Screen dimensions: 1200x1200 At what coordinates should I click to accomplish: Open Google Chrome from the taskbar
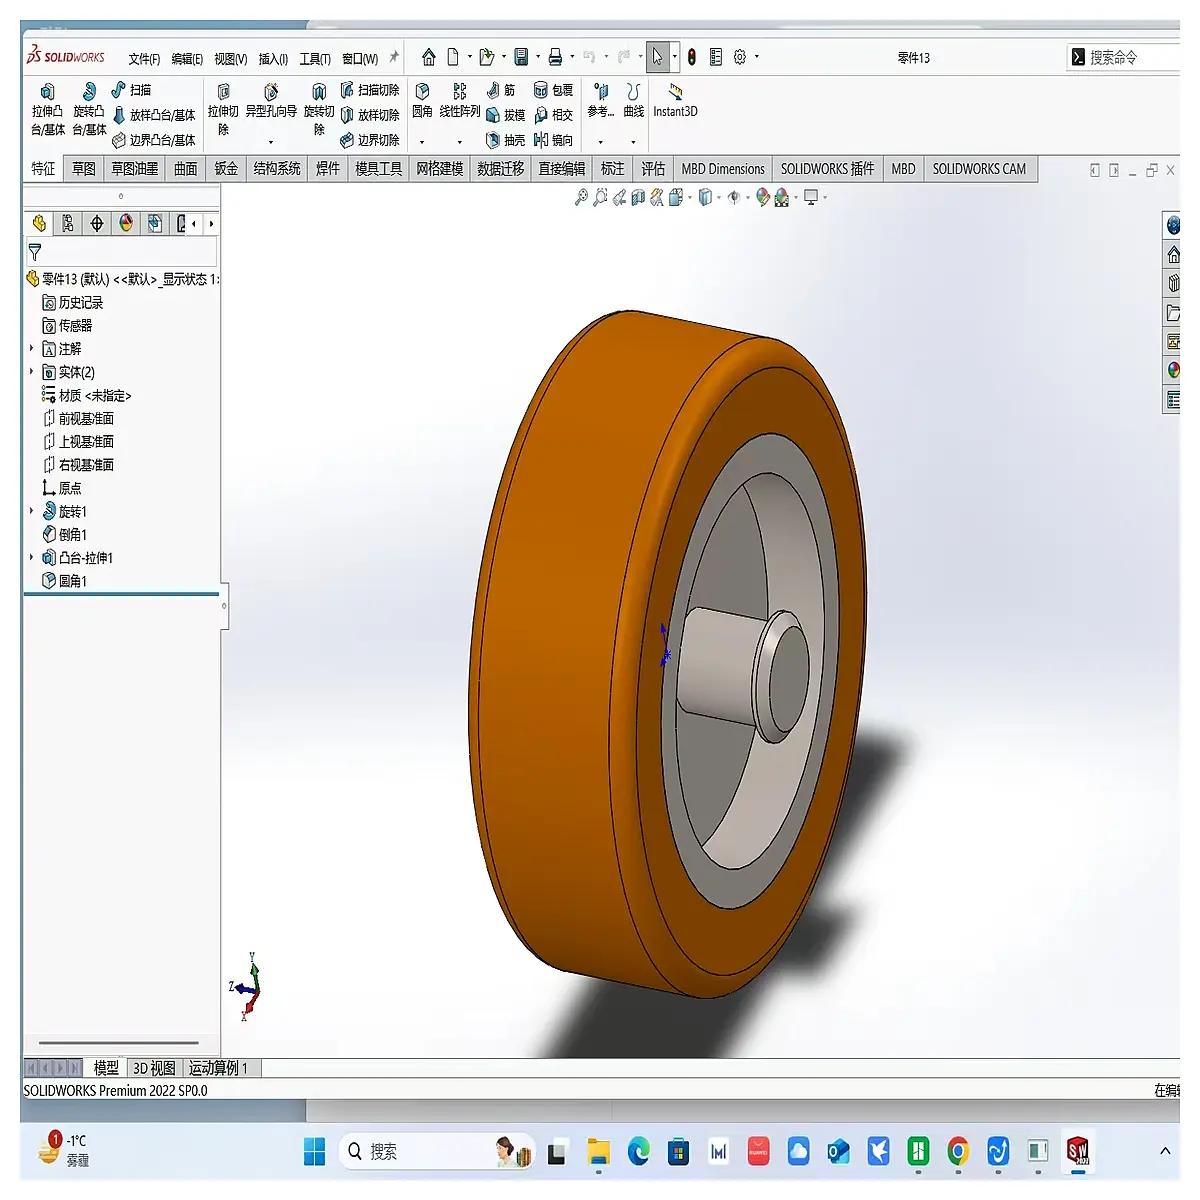958,1152
